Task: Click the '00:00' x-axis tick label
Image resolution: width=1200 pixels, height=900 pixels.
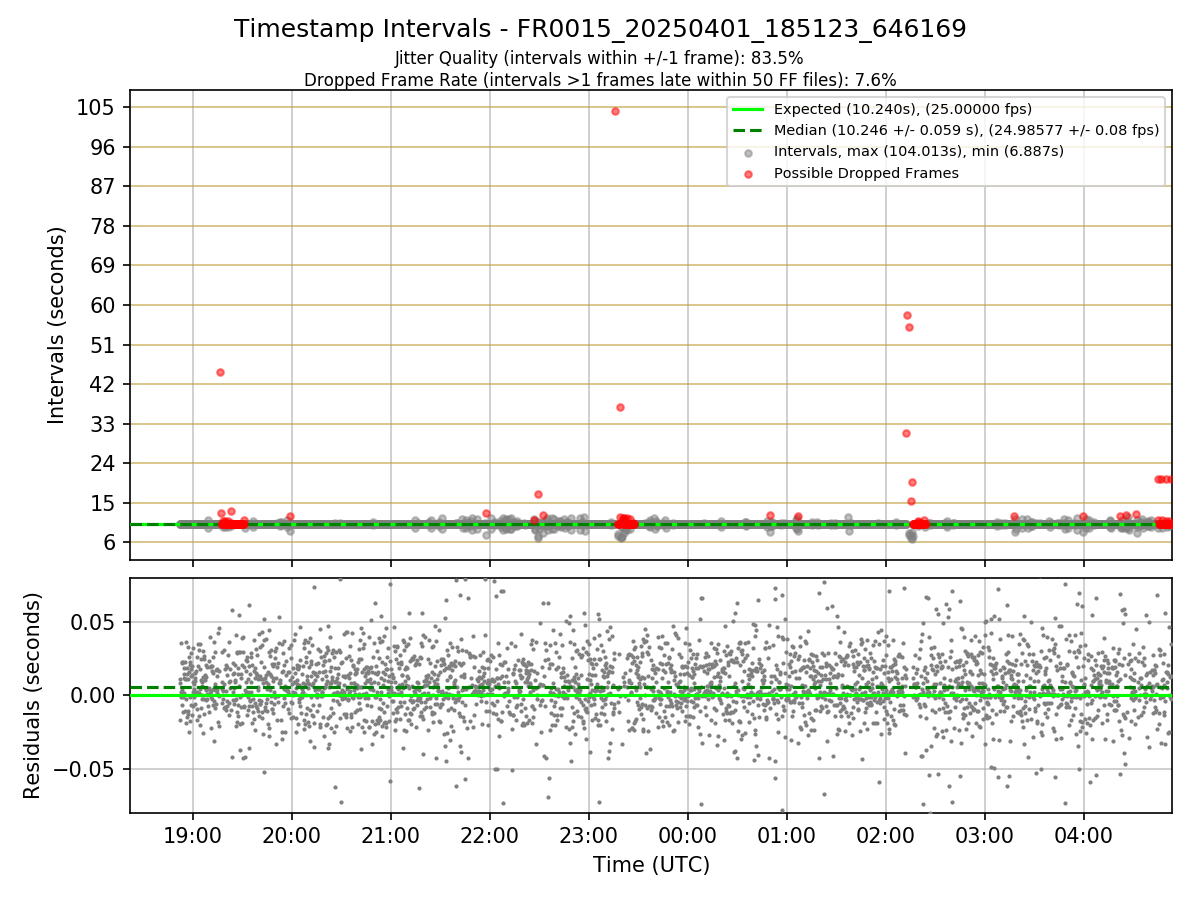Action: [x=688, y=835]
